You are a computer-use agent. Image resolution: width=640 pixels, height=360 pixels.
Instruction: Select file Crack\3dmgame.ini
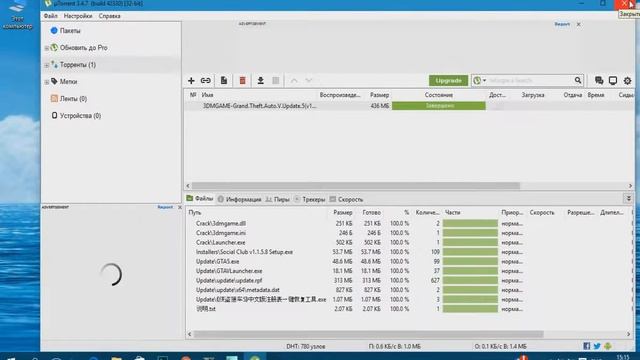(x=220, y=233)
